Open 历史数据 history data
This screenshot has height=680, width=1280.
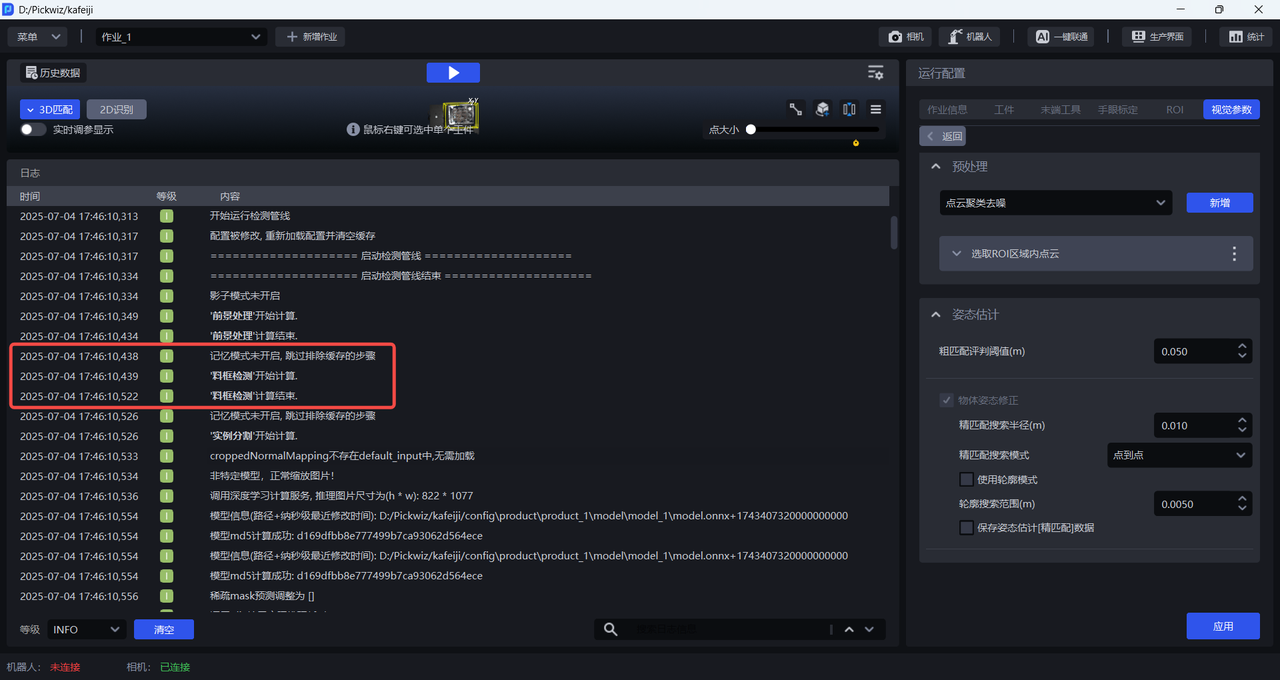pos(53,73)
